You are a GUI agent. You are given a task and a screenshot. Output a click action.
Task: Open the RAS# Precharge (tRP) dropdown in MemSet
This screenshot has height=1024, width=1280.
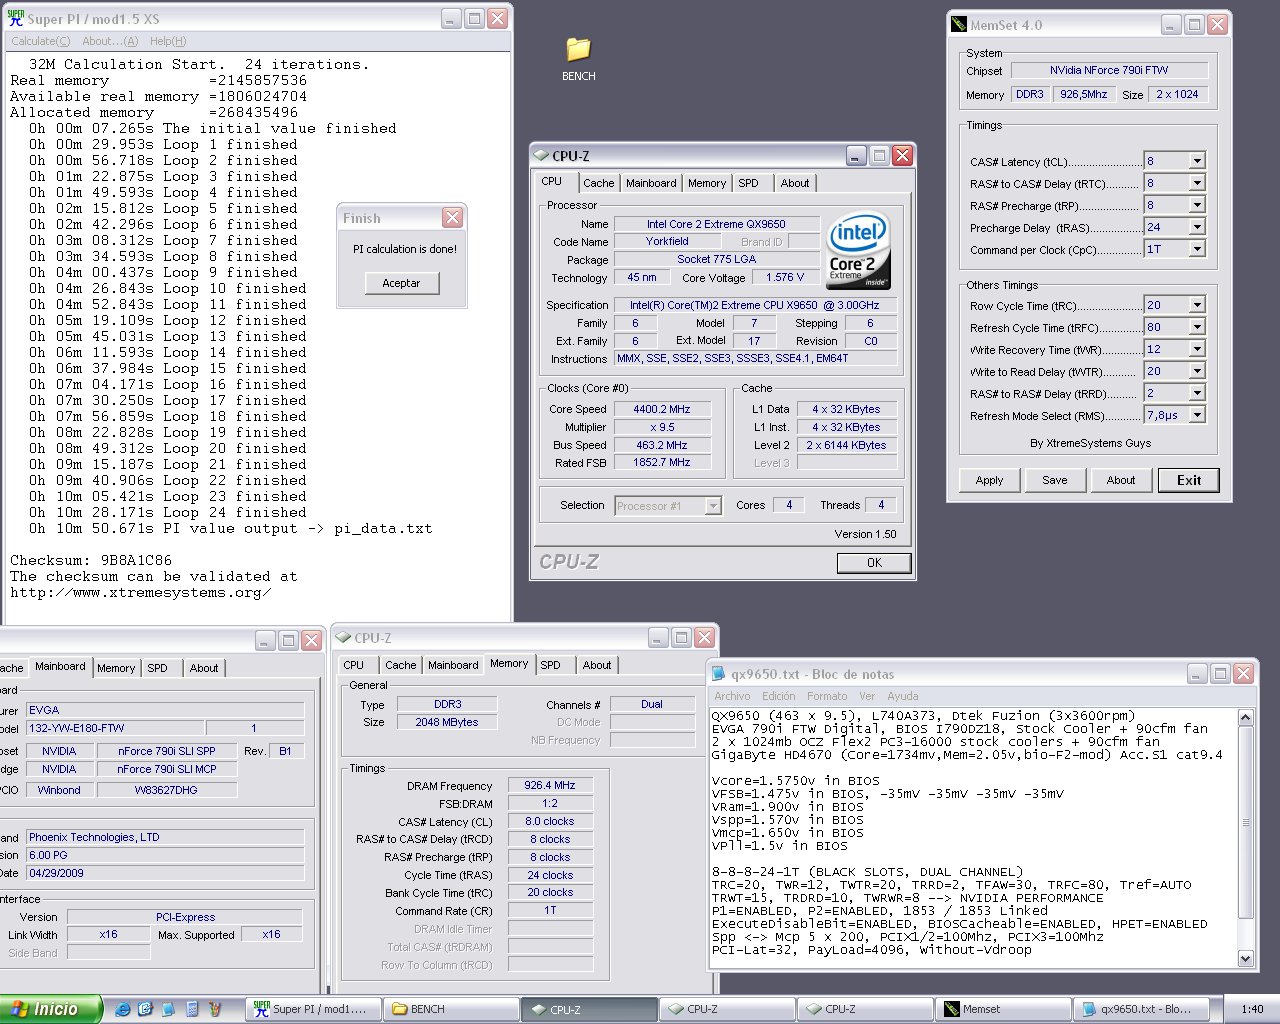pos(1197,205)
